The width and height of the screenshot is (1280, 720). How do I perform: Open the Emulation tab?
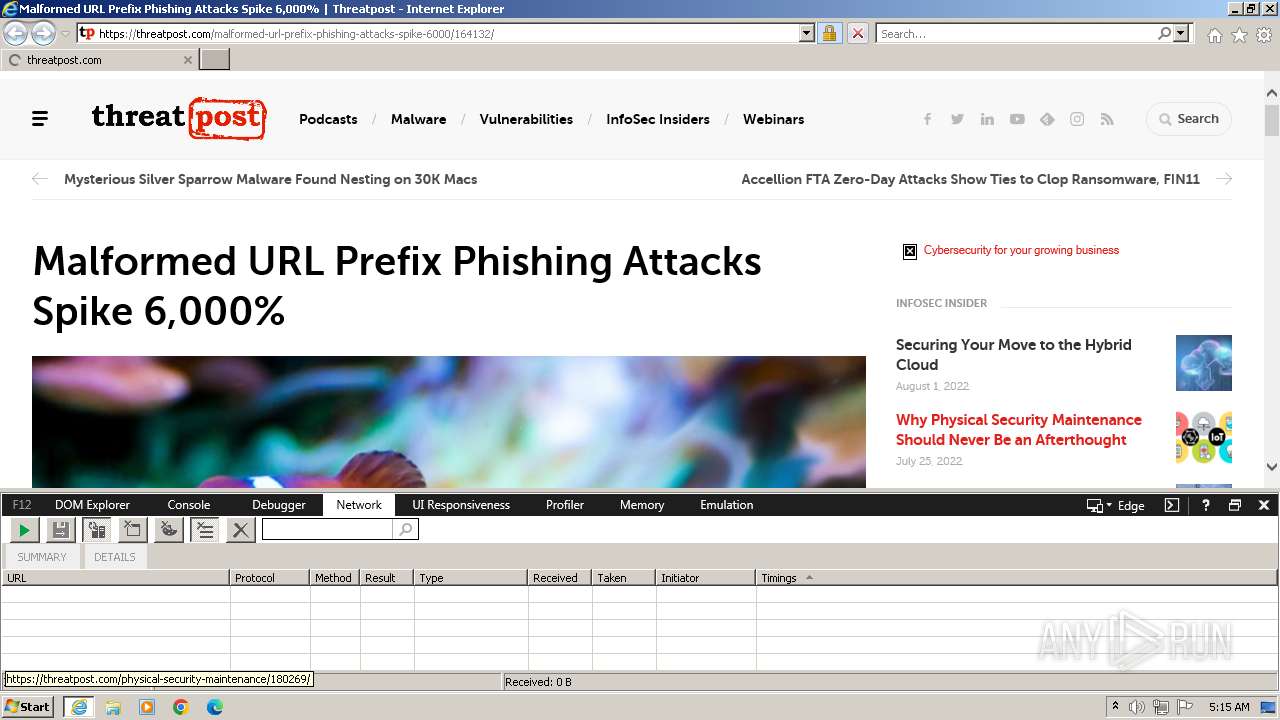point(727,505)
